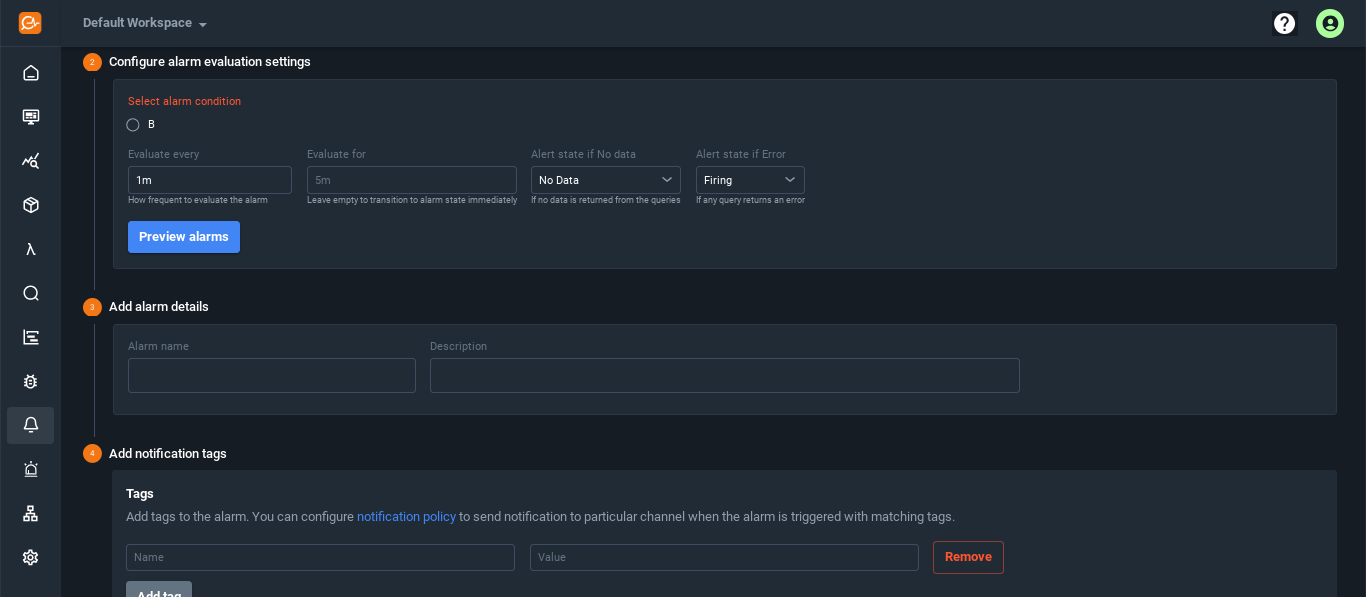Screen dimensions: 1366x597
Task: Expand the Default Workspace dropdown
Action: coord(143,22)
